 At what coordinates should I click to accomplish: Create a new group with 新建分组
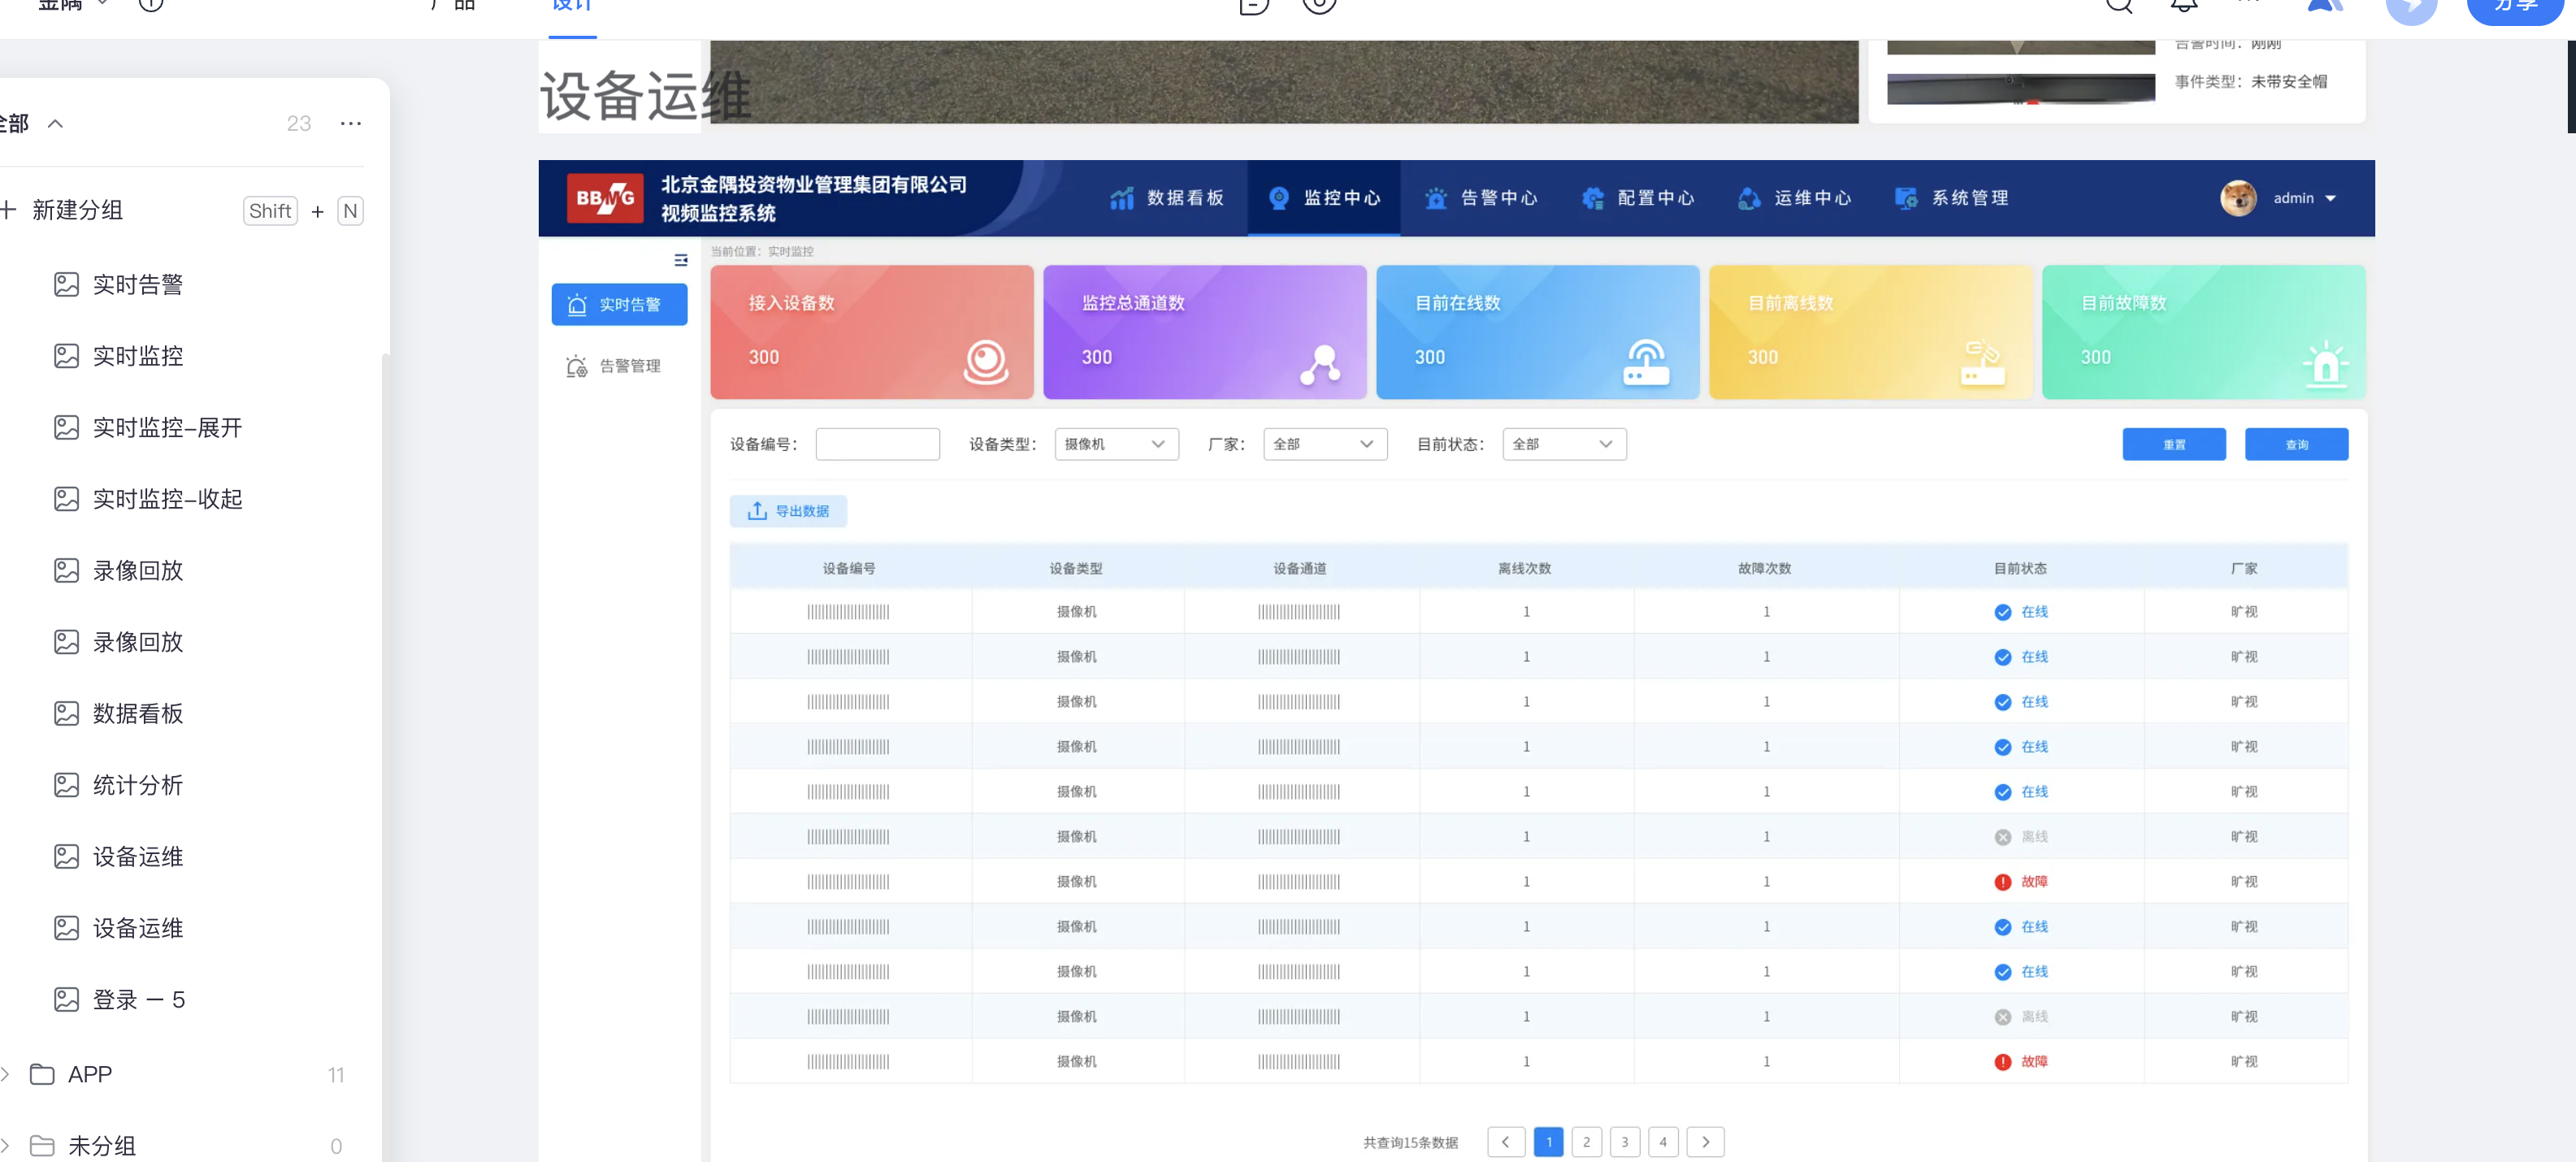pyautogui.click(x=77, y=211)
